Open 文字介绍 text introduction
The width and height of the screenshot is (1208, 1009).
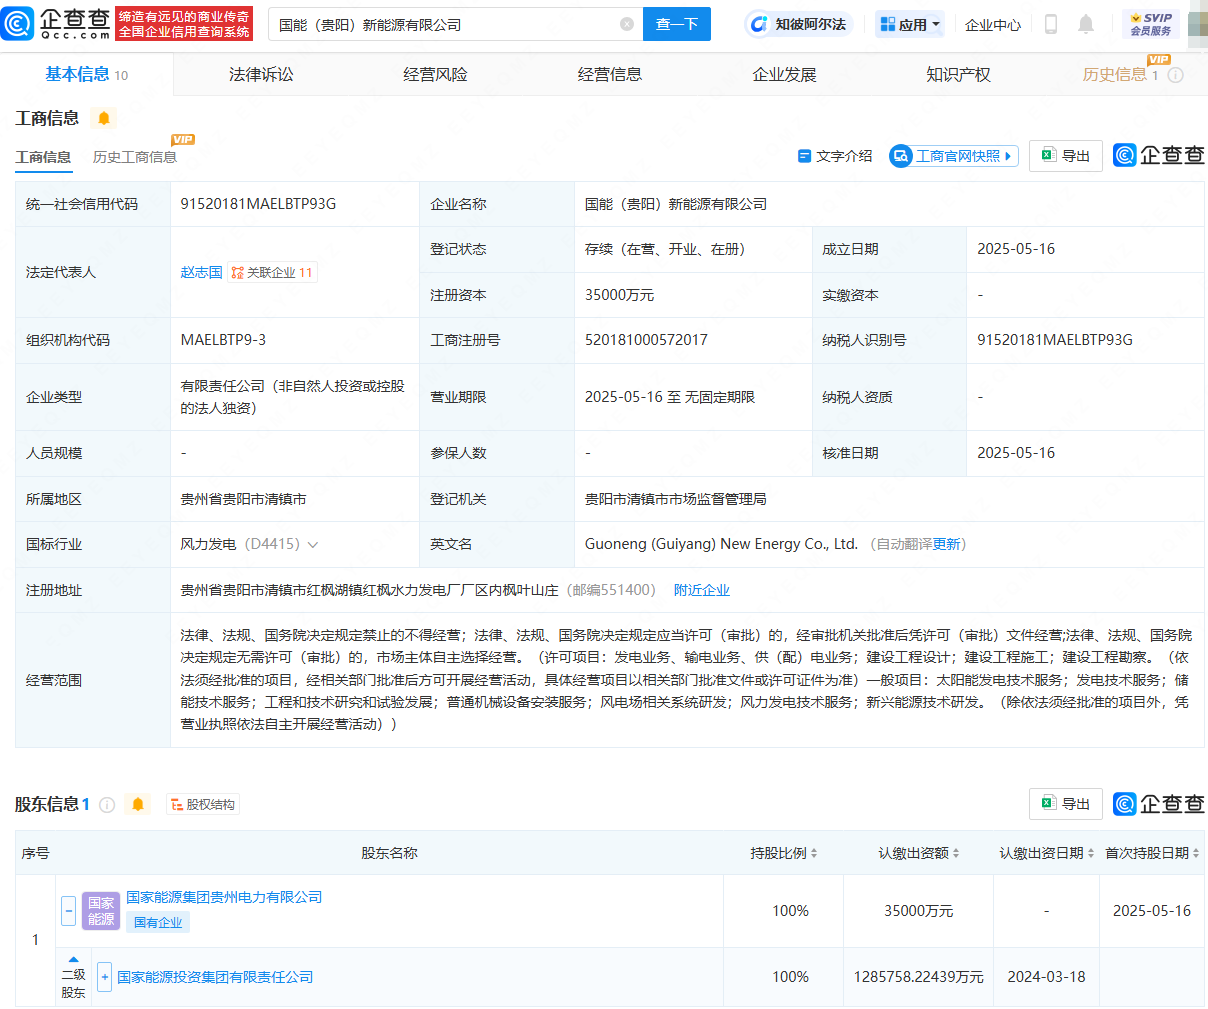835,156
